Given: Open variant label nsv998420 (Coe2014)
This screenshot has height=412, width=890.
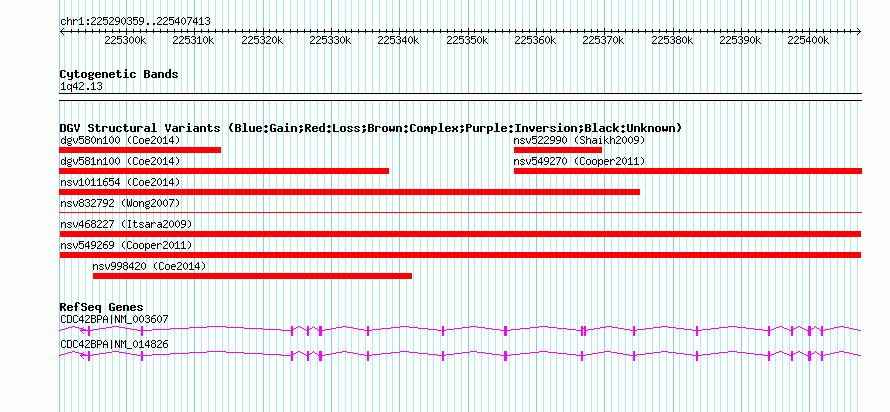Looking at the screenshot, I should click(149, 266).
